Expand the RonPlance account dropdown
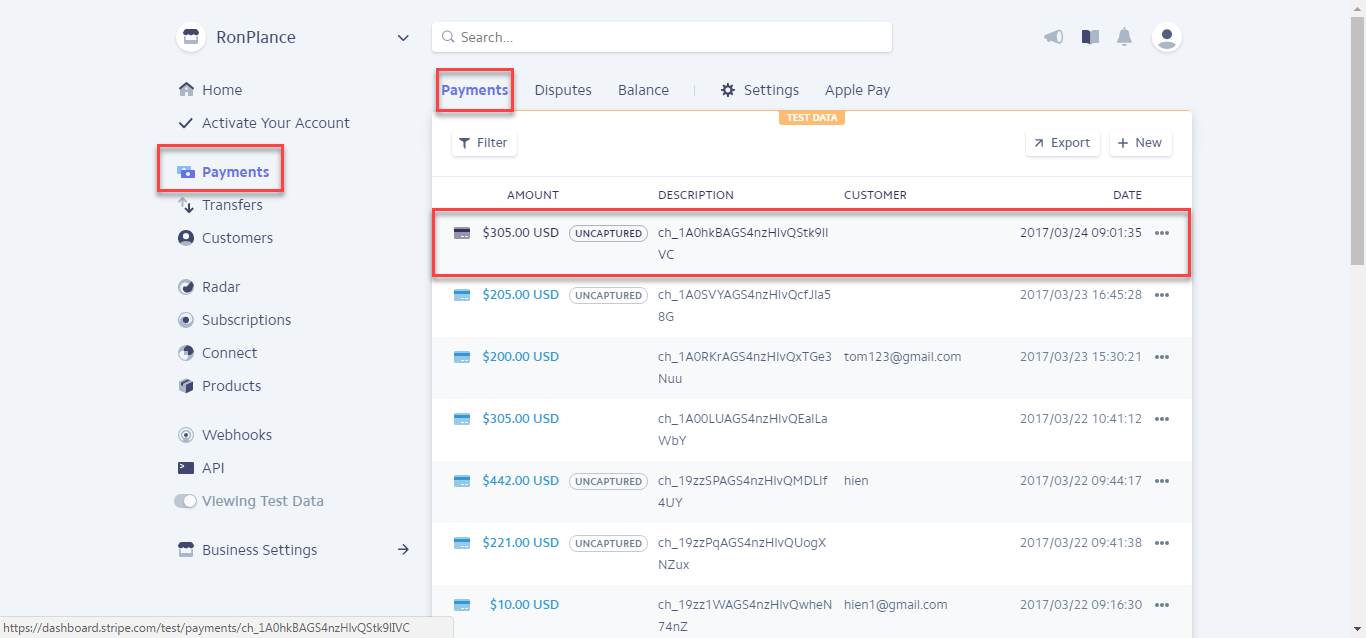This screenshot has height=638, width=1366. 403,38
